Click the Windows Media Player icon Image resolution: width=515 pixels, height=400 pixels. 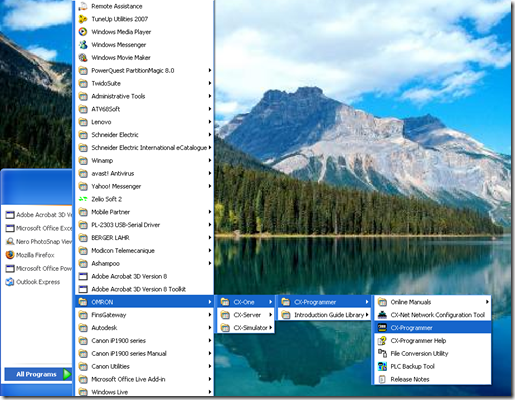click(x=83, y=32)
